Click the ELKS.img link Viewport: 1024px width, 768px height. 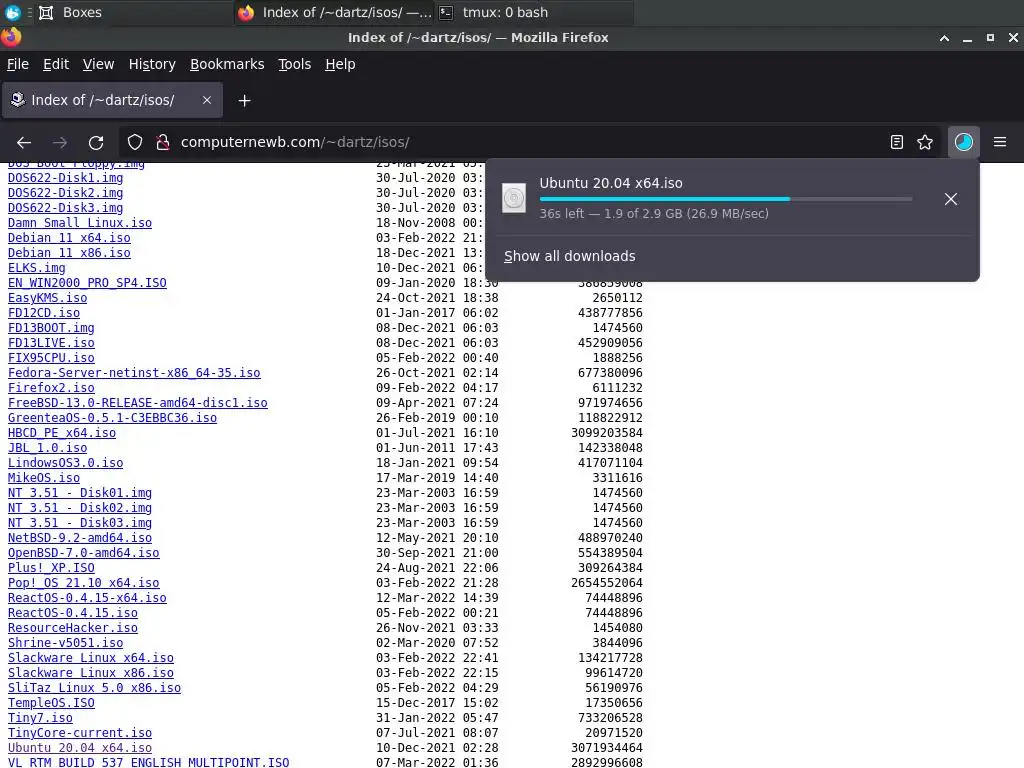[37, 268]
